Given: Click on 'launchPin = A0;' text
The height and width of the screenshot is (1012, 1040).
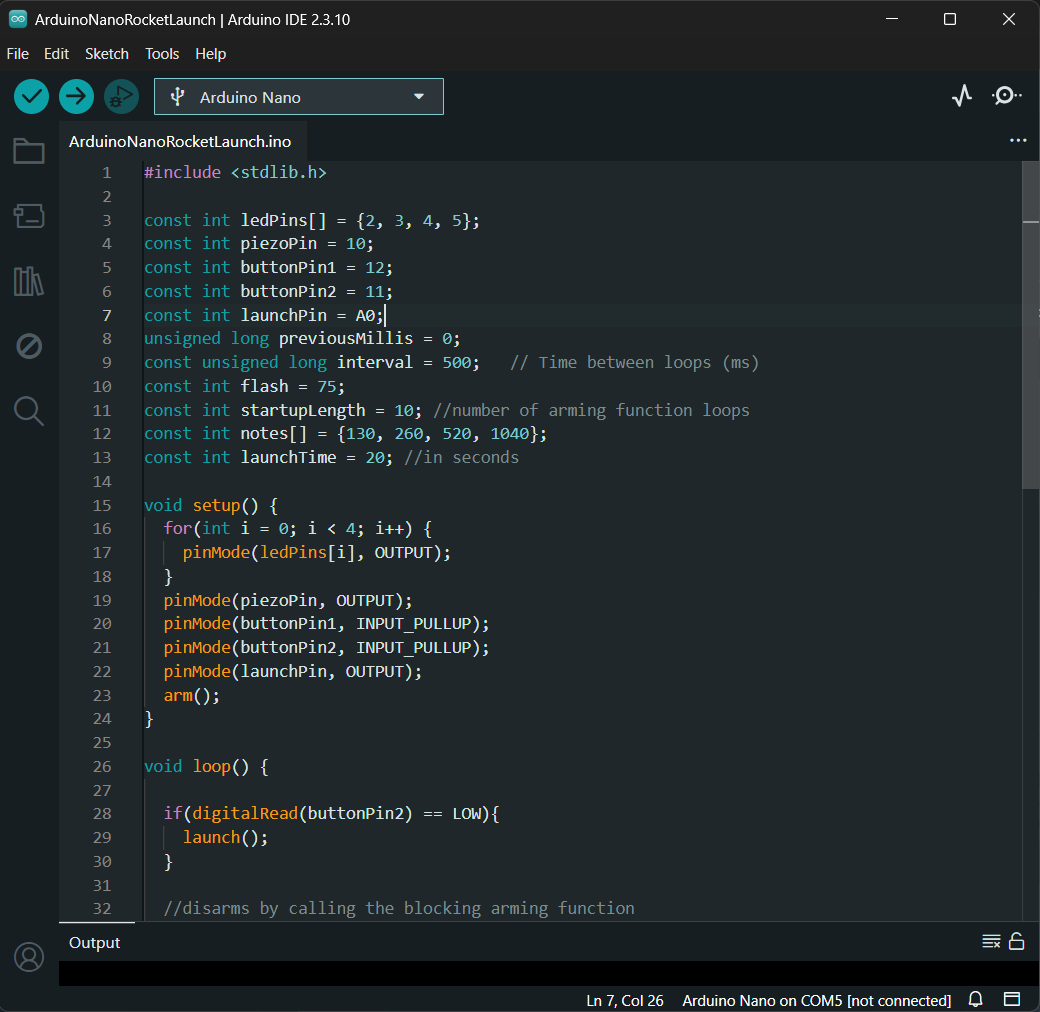Looking at the screenshot, I should click(312, 316).
